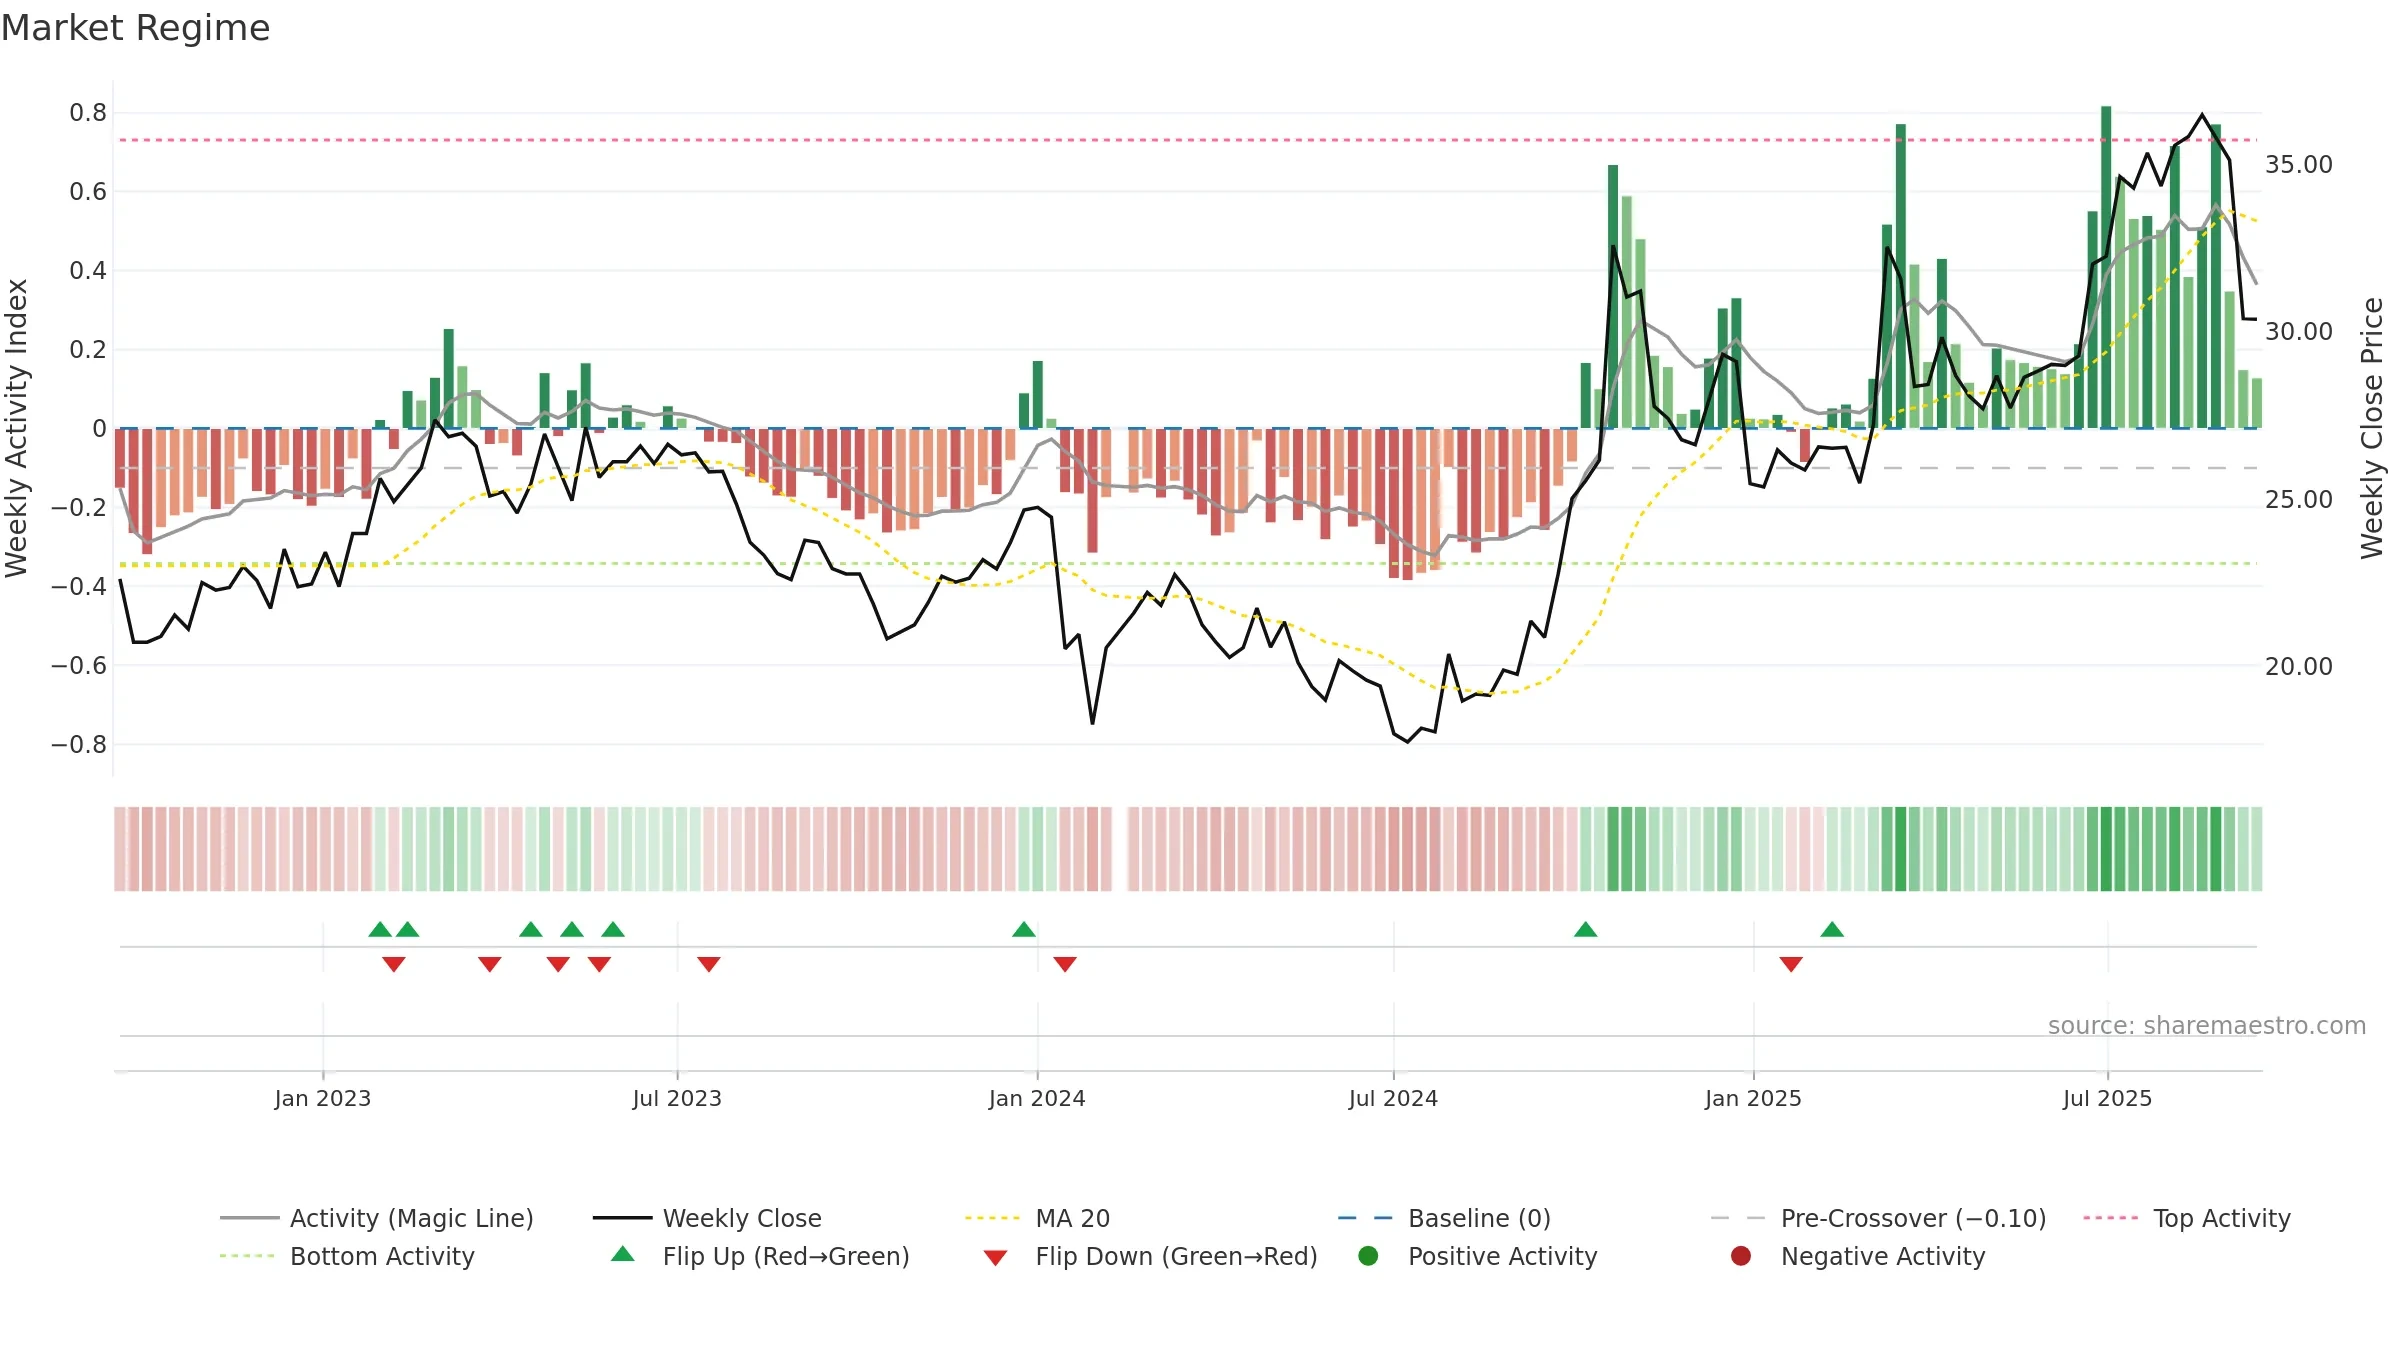Click the Positive Activity green circle icon
Image resolution: width=2400 pixels, height=1350 pixels.
(1368, 1256)
